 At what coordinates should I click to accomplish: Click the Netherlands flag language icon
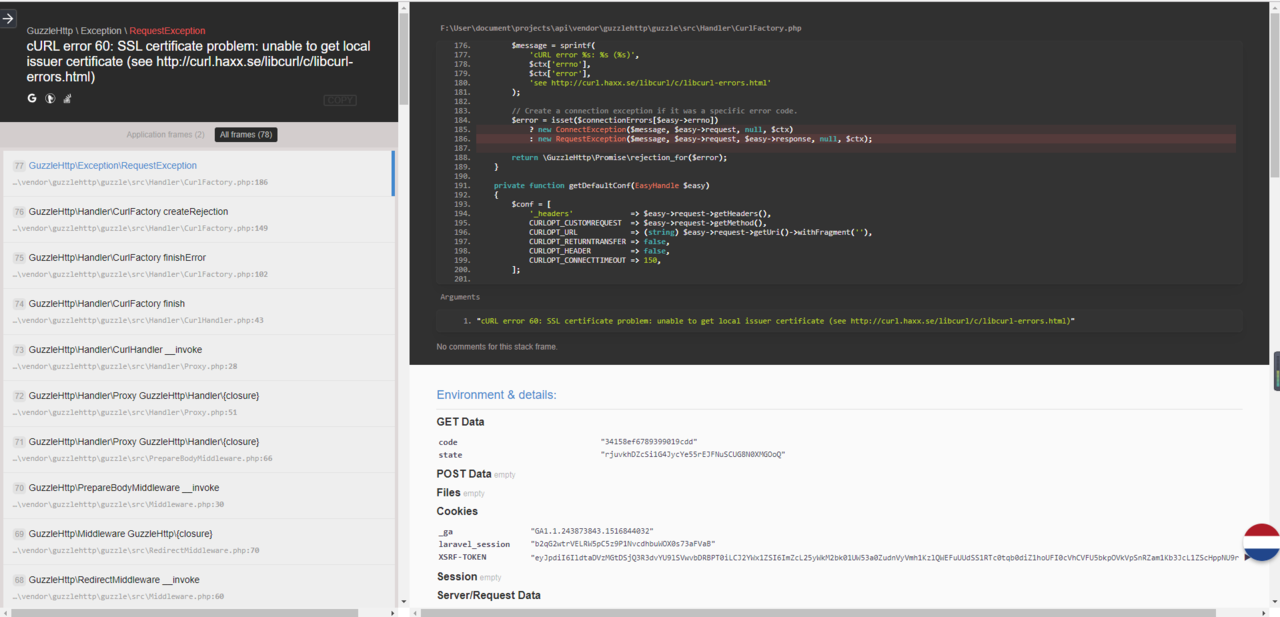[x=1262, y=542]
